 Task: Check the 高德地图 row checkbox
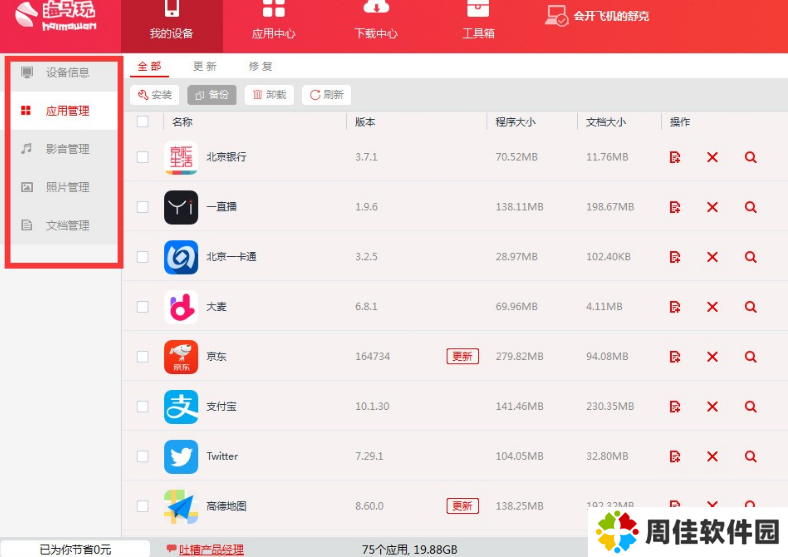pyautogui.click(x=143, y=506)
